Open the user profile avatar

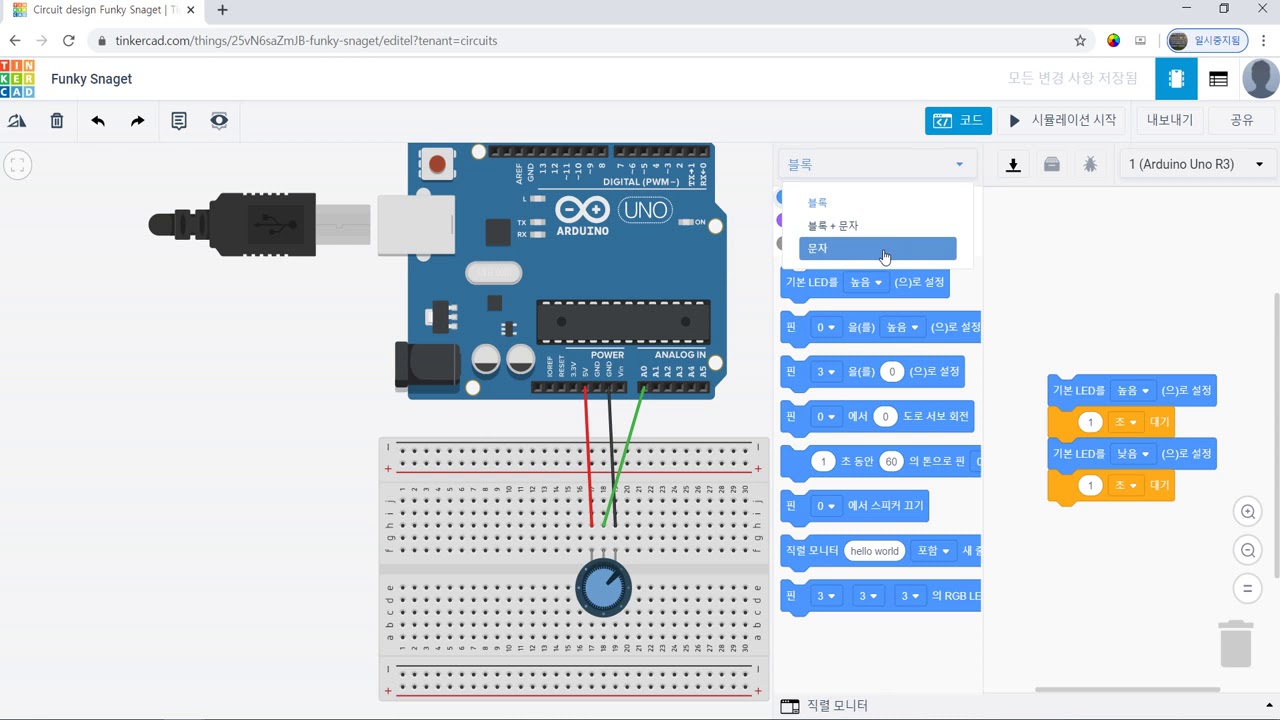tap(1260, 79)
